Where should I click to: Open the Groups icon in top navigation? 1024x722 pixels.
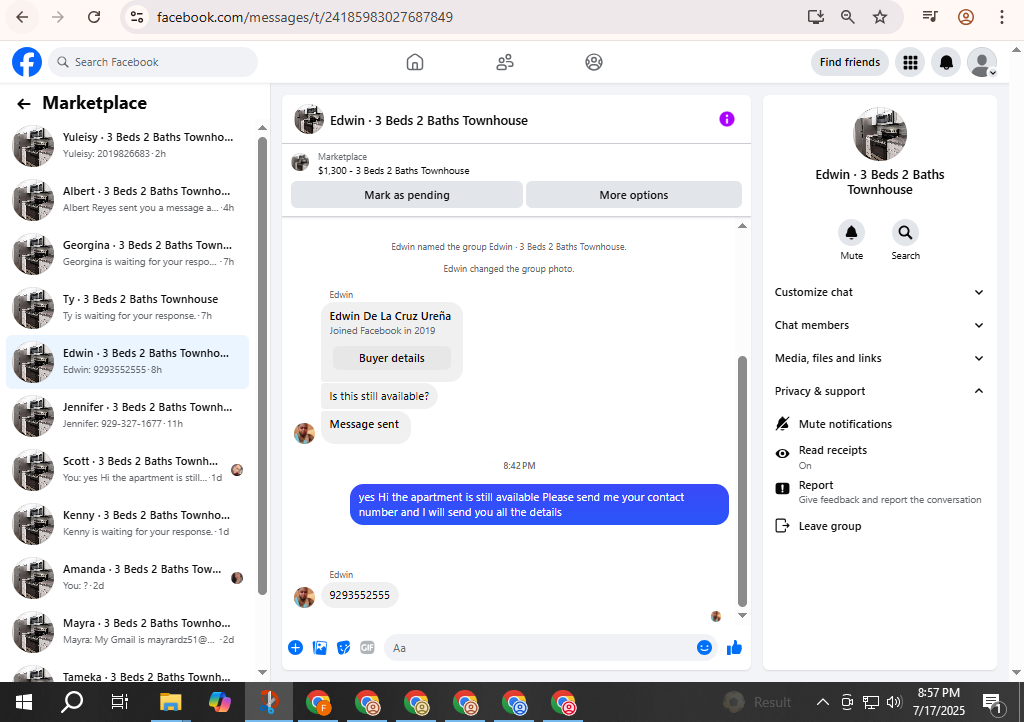click(x=594, y=62)
